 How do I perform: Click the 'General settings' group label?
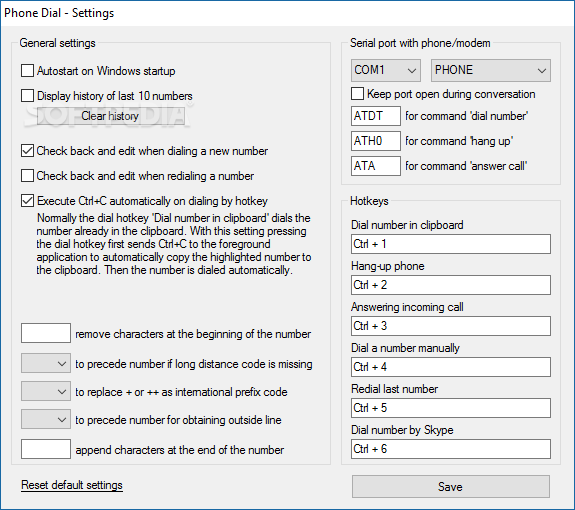[58, 43]
